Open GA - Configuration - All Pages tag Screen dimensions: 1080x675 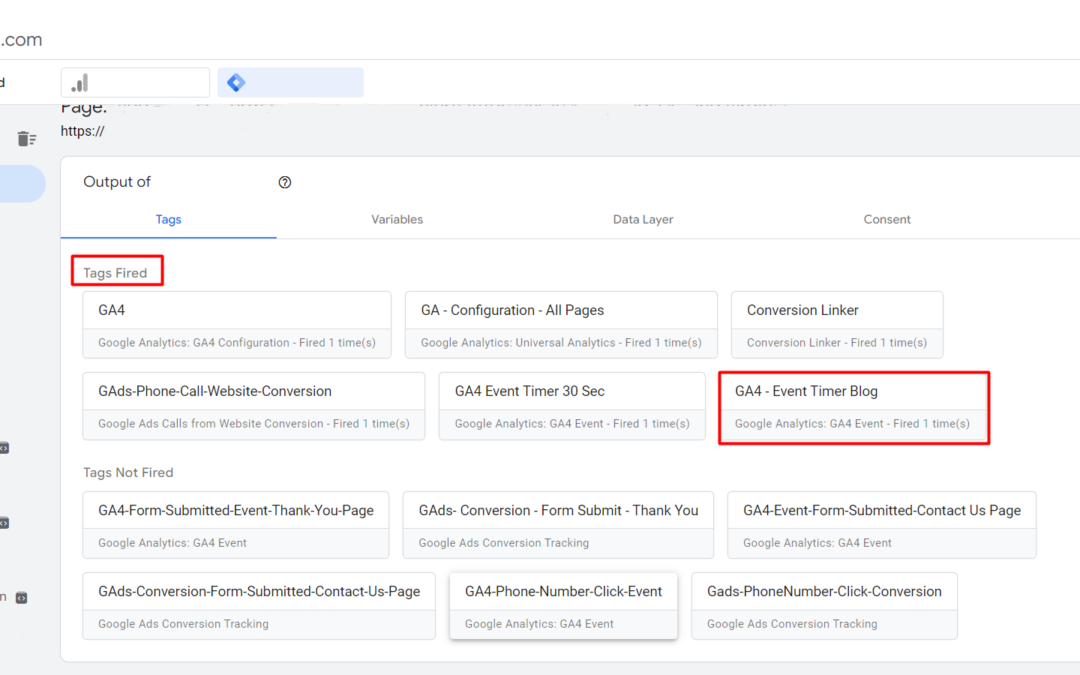[560, 324]
